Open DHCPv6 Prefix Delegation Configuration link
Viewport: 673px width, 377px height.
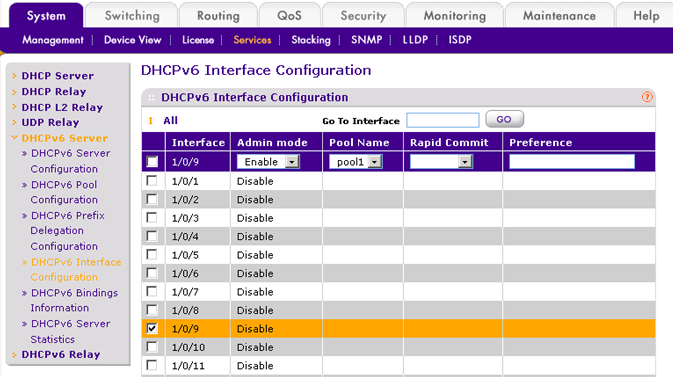tap(67, 231)
